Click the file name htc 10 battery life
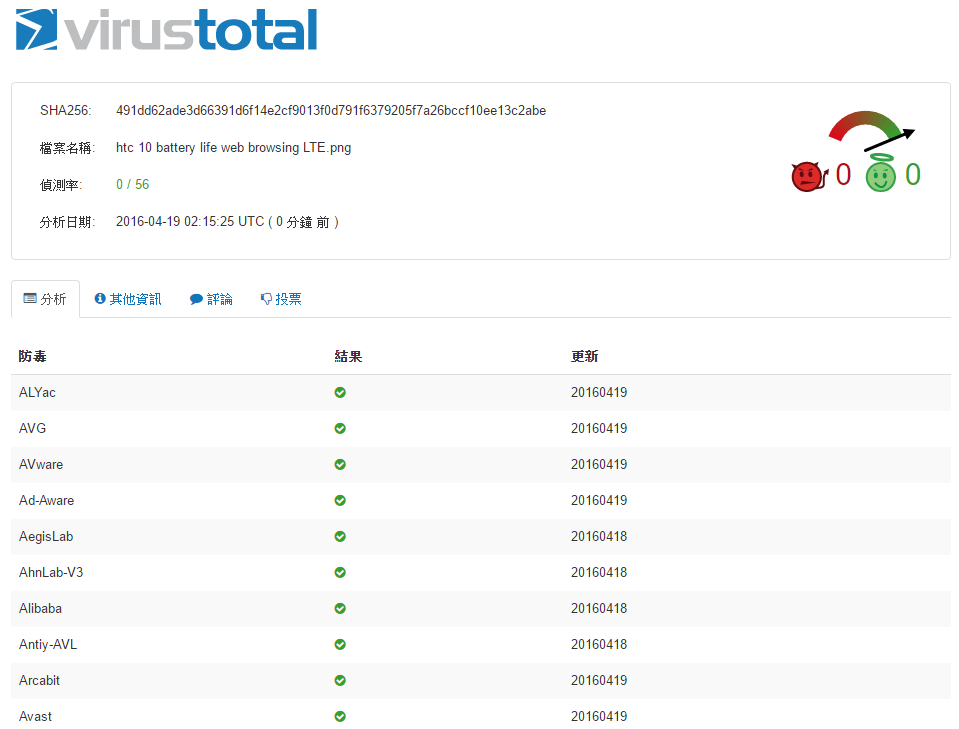 point(233,148)
